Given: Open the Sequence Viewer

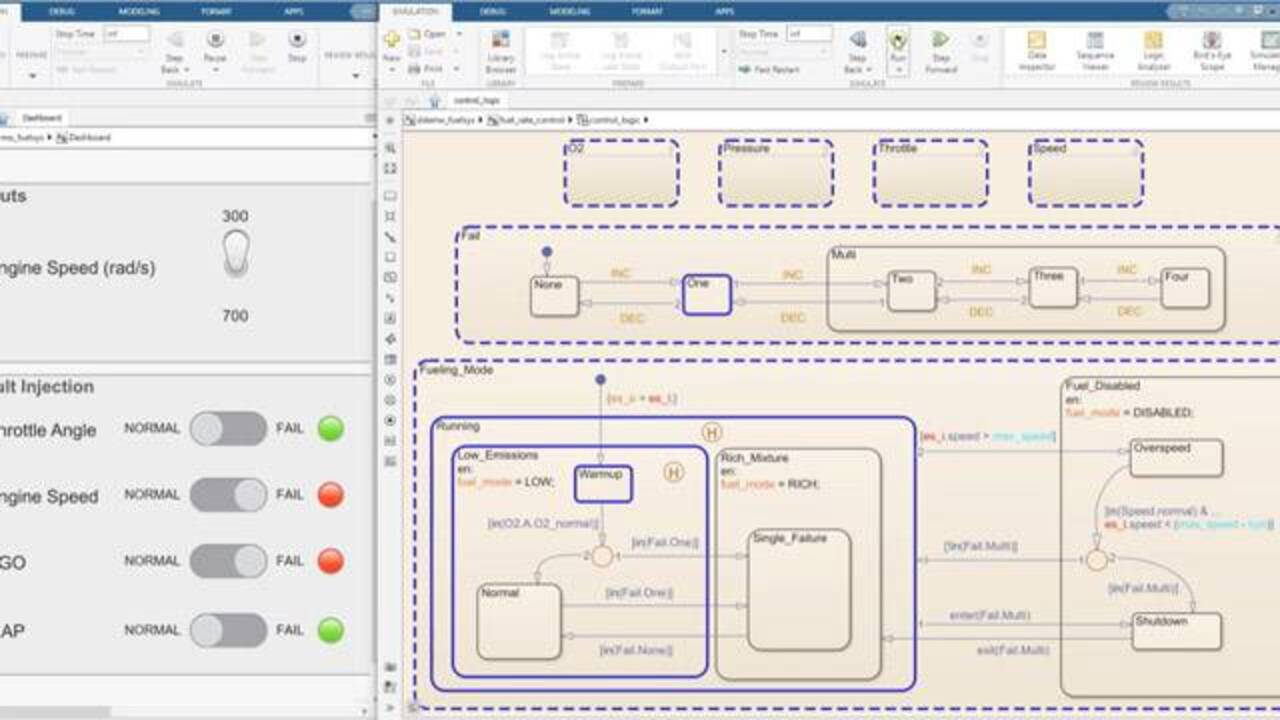Looking at the screenshot, I should [1095, 48].
